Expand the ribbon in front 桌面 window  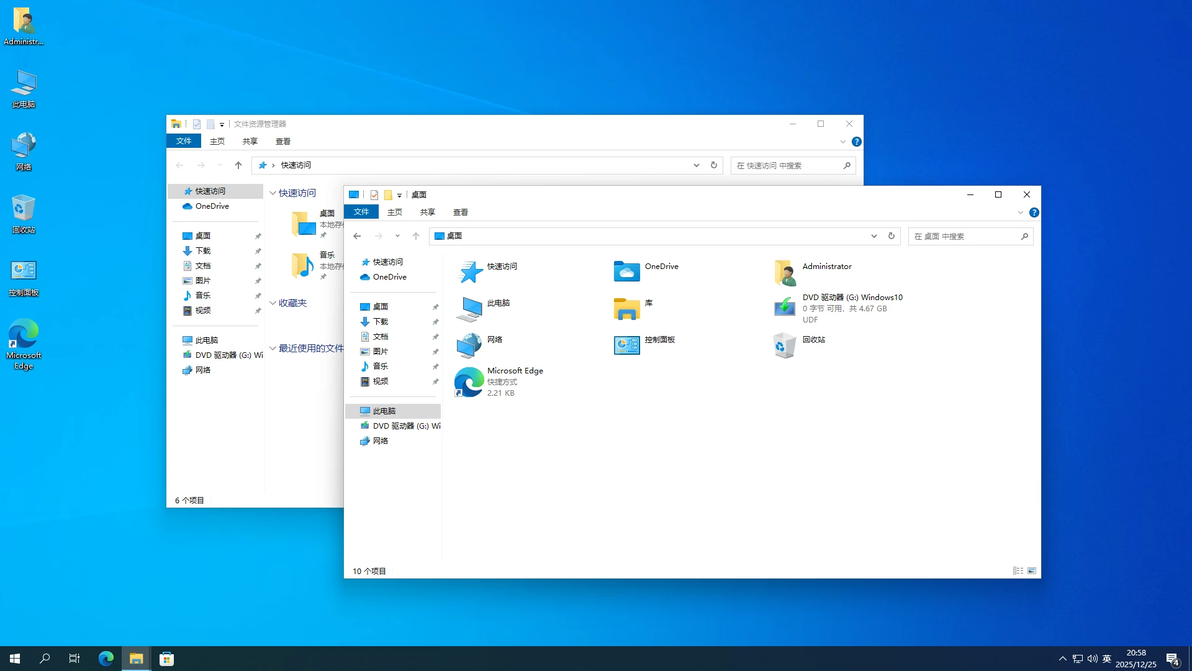[1020, 213]
